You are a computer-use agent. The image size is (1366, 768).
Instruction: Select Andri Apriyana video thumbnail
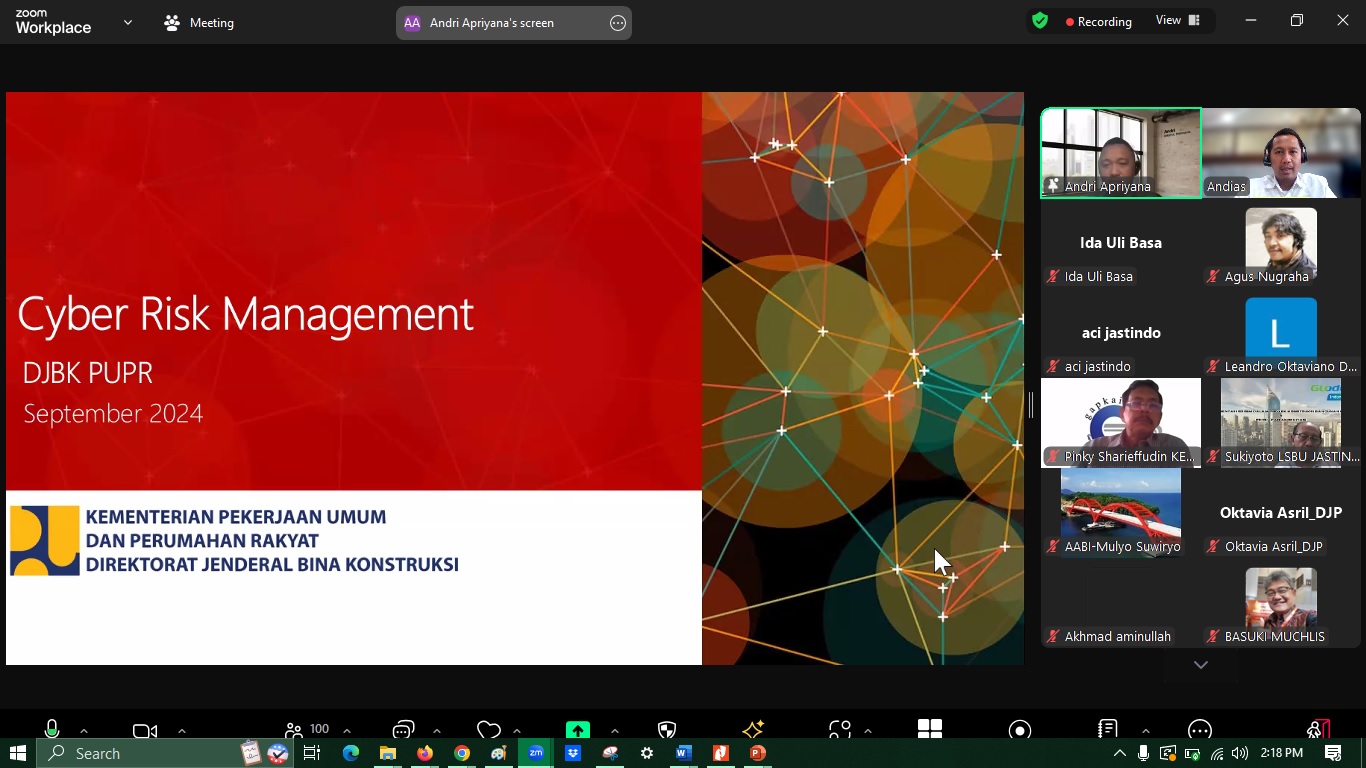pyautogui.click(x=1121, y=153)
